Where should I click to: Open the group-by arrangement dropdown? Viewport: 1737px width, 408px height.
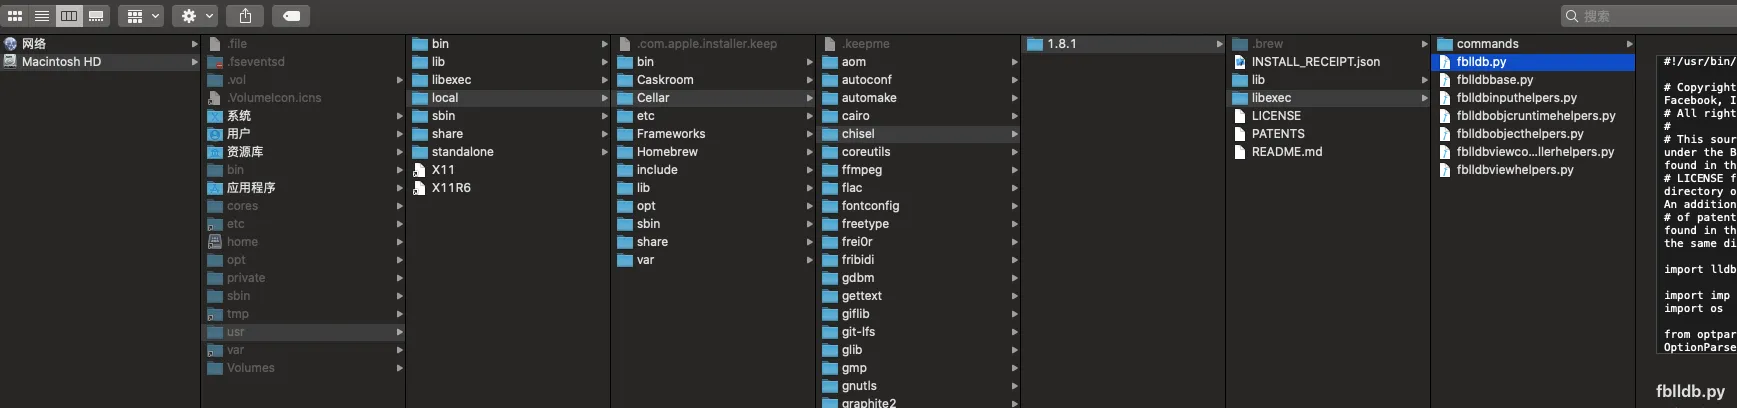click(x=141, y=16)
